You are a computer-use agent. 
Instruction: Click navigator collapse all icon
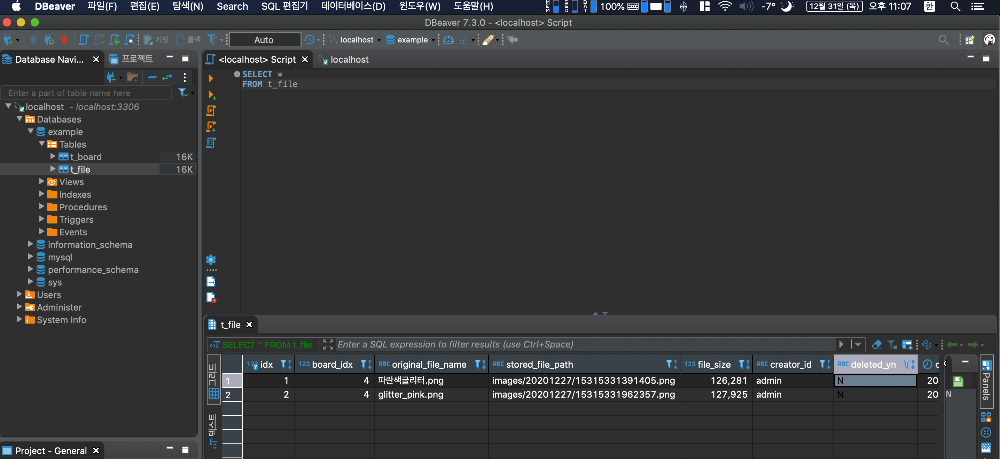(x=152, y=77)
